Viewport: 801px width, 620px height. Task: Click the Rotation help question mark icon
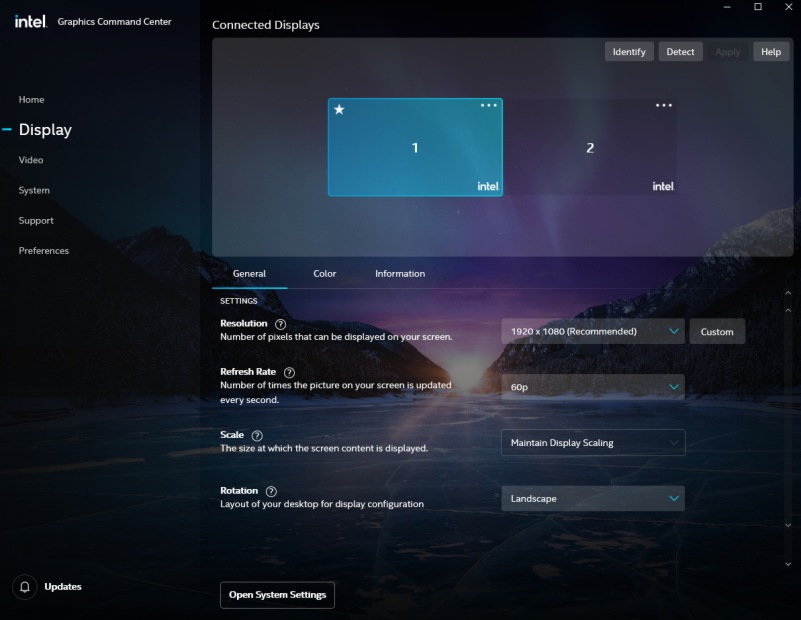(271, 491)
